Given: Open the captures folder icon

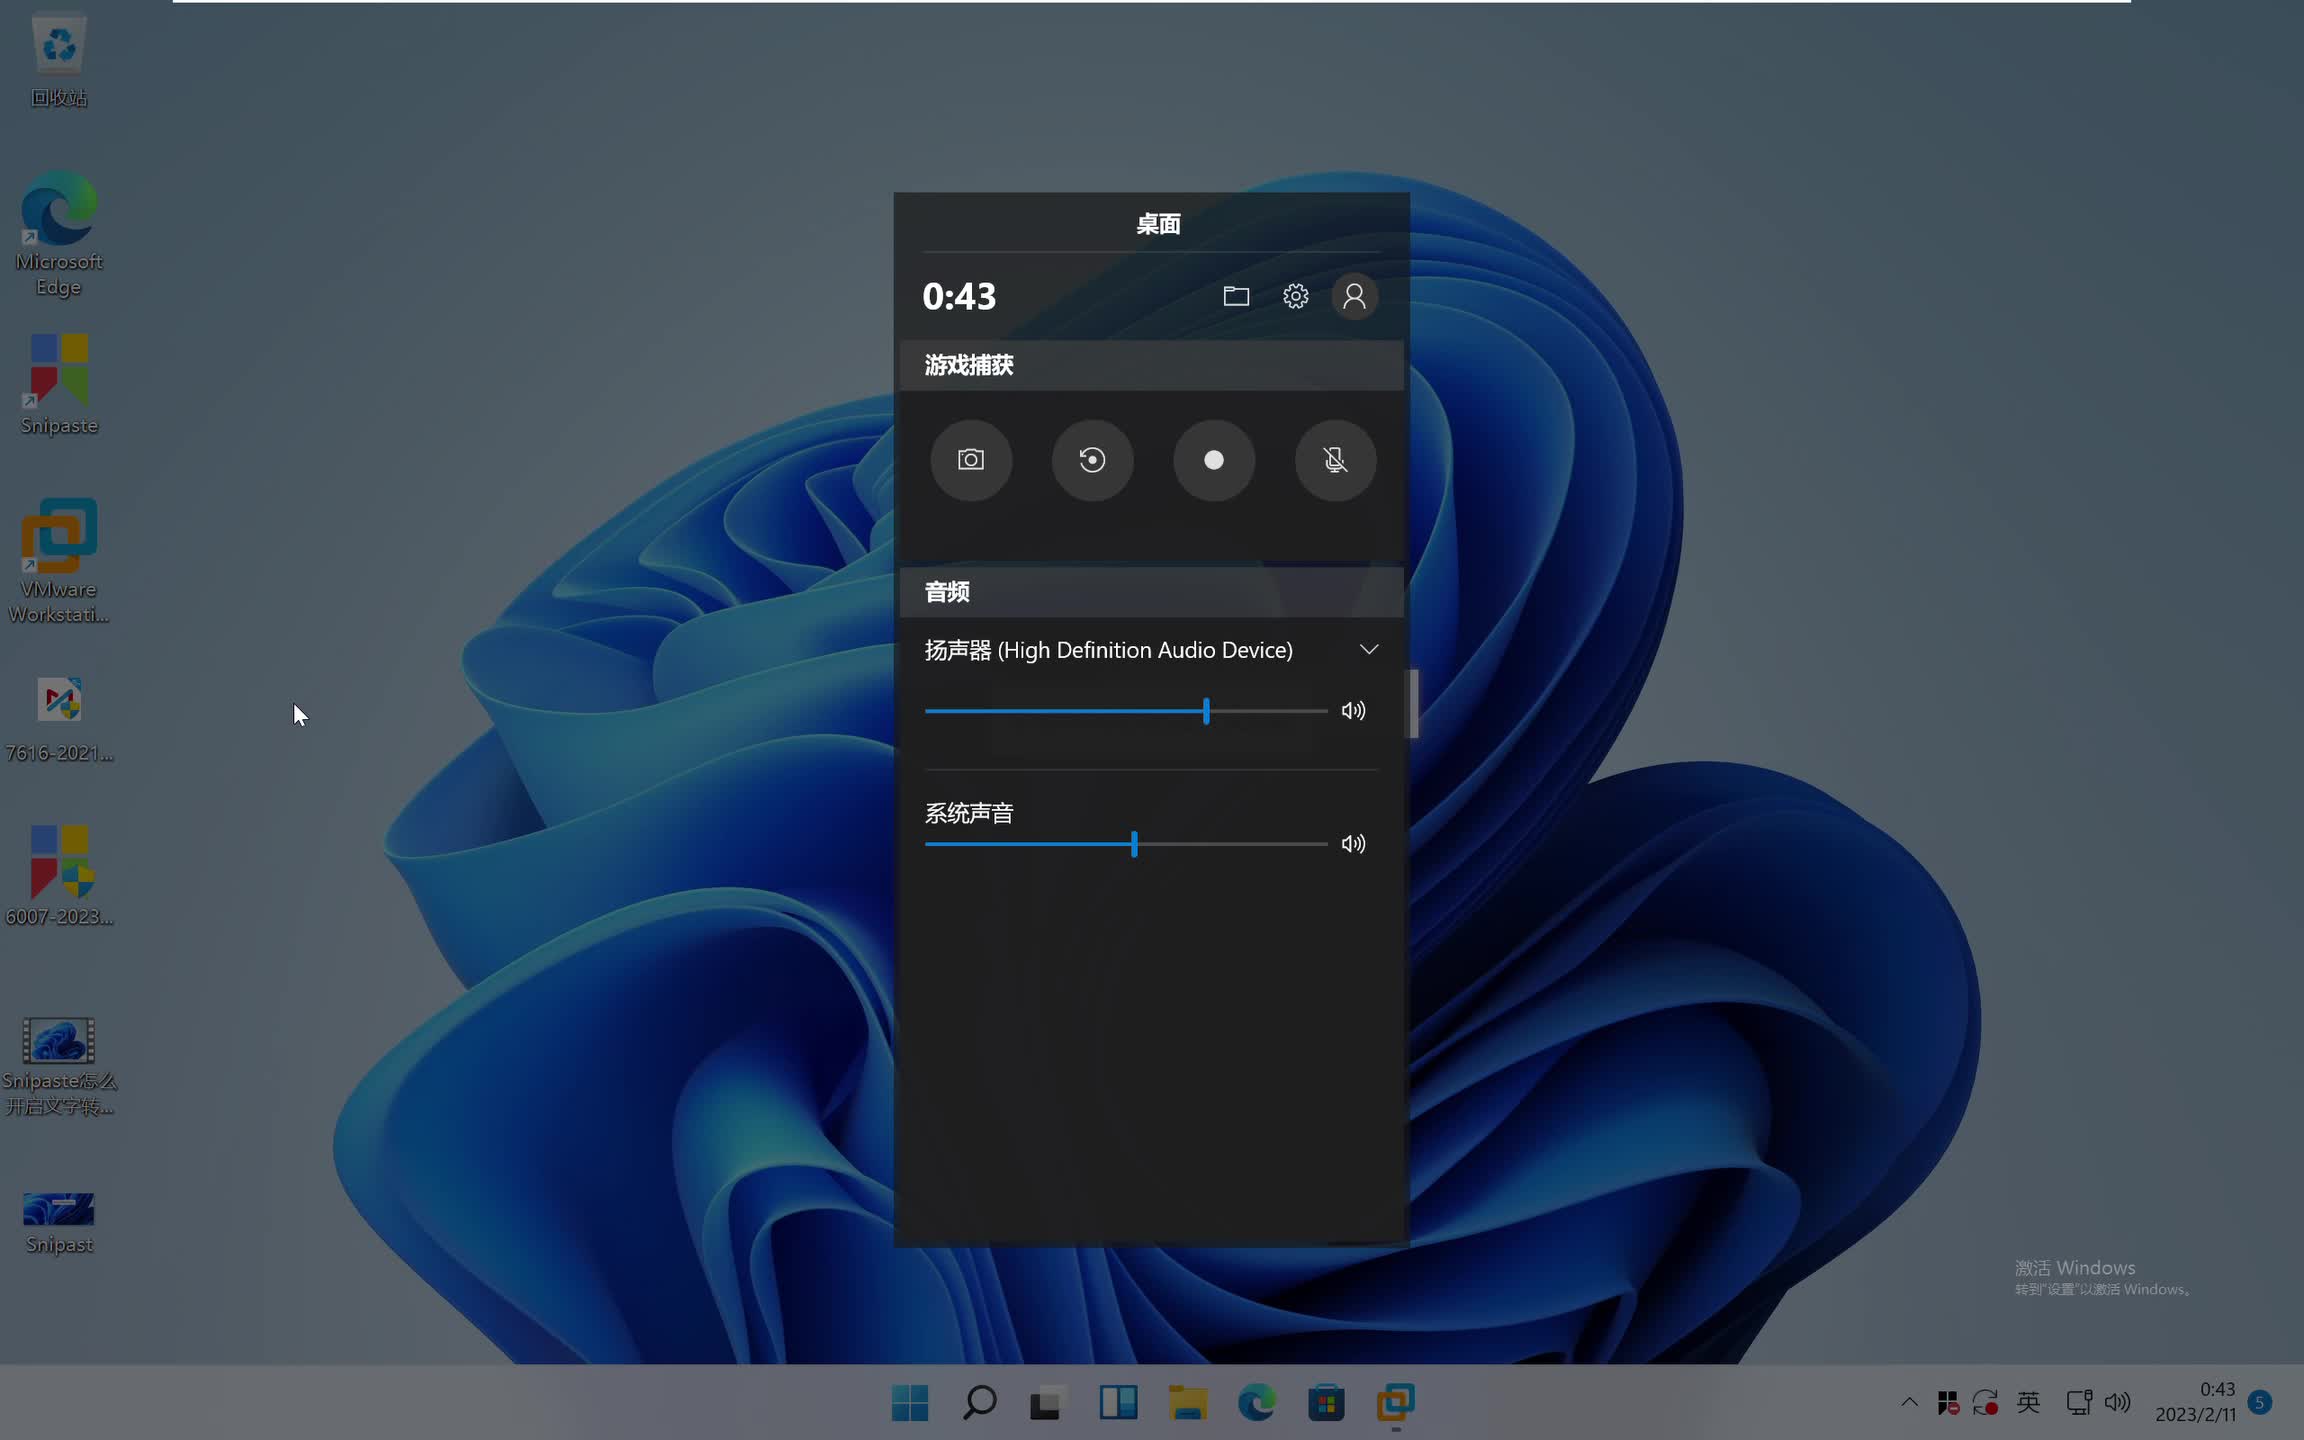Looking at the screenshot, I should coord(1236,296).
